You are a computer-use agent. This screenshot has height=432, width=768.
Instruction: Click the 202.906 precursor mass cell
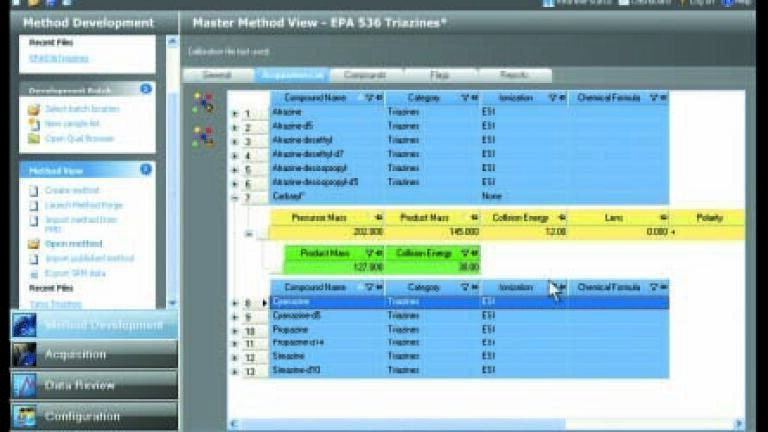pos(327,232)
